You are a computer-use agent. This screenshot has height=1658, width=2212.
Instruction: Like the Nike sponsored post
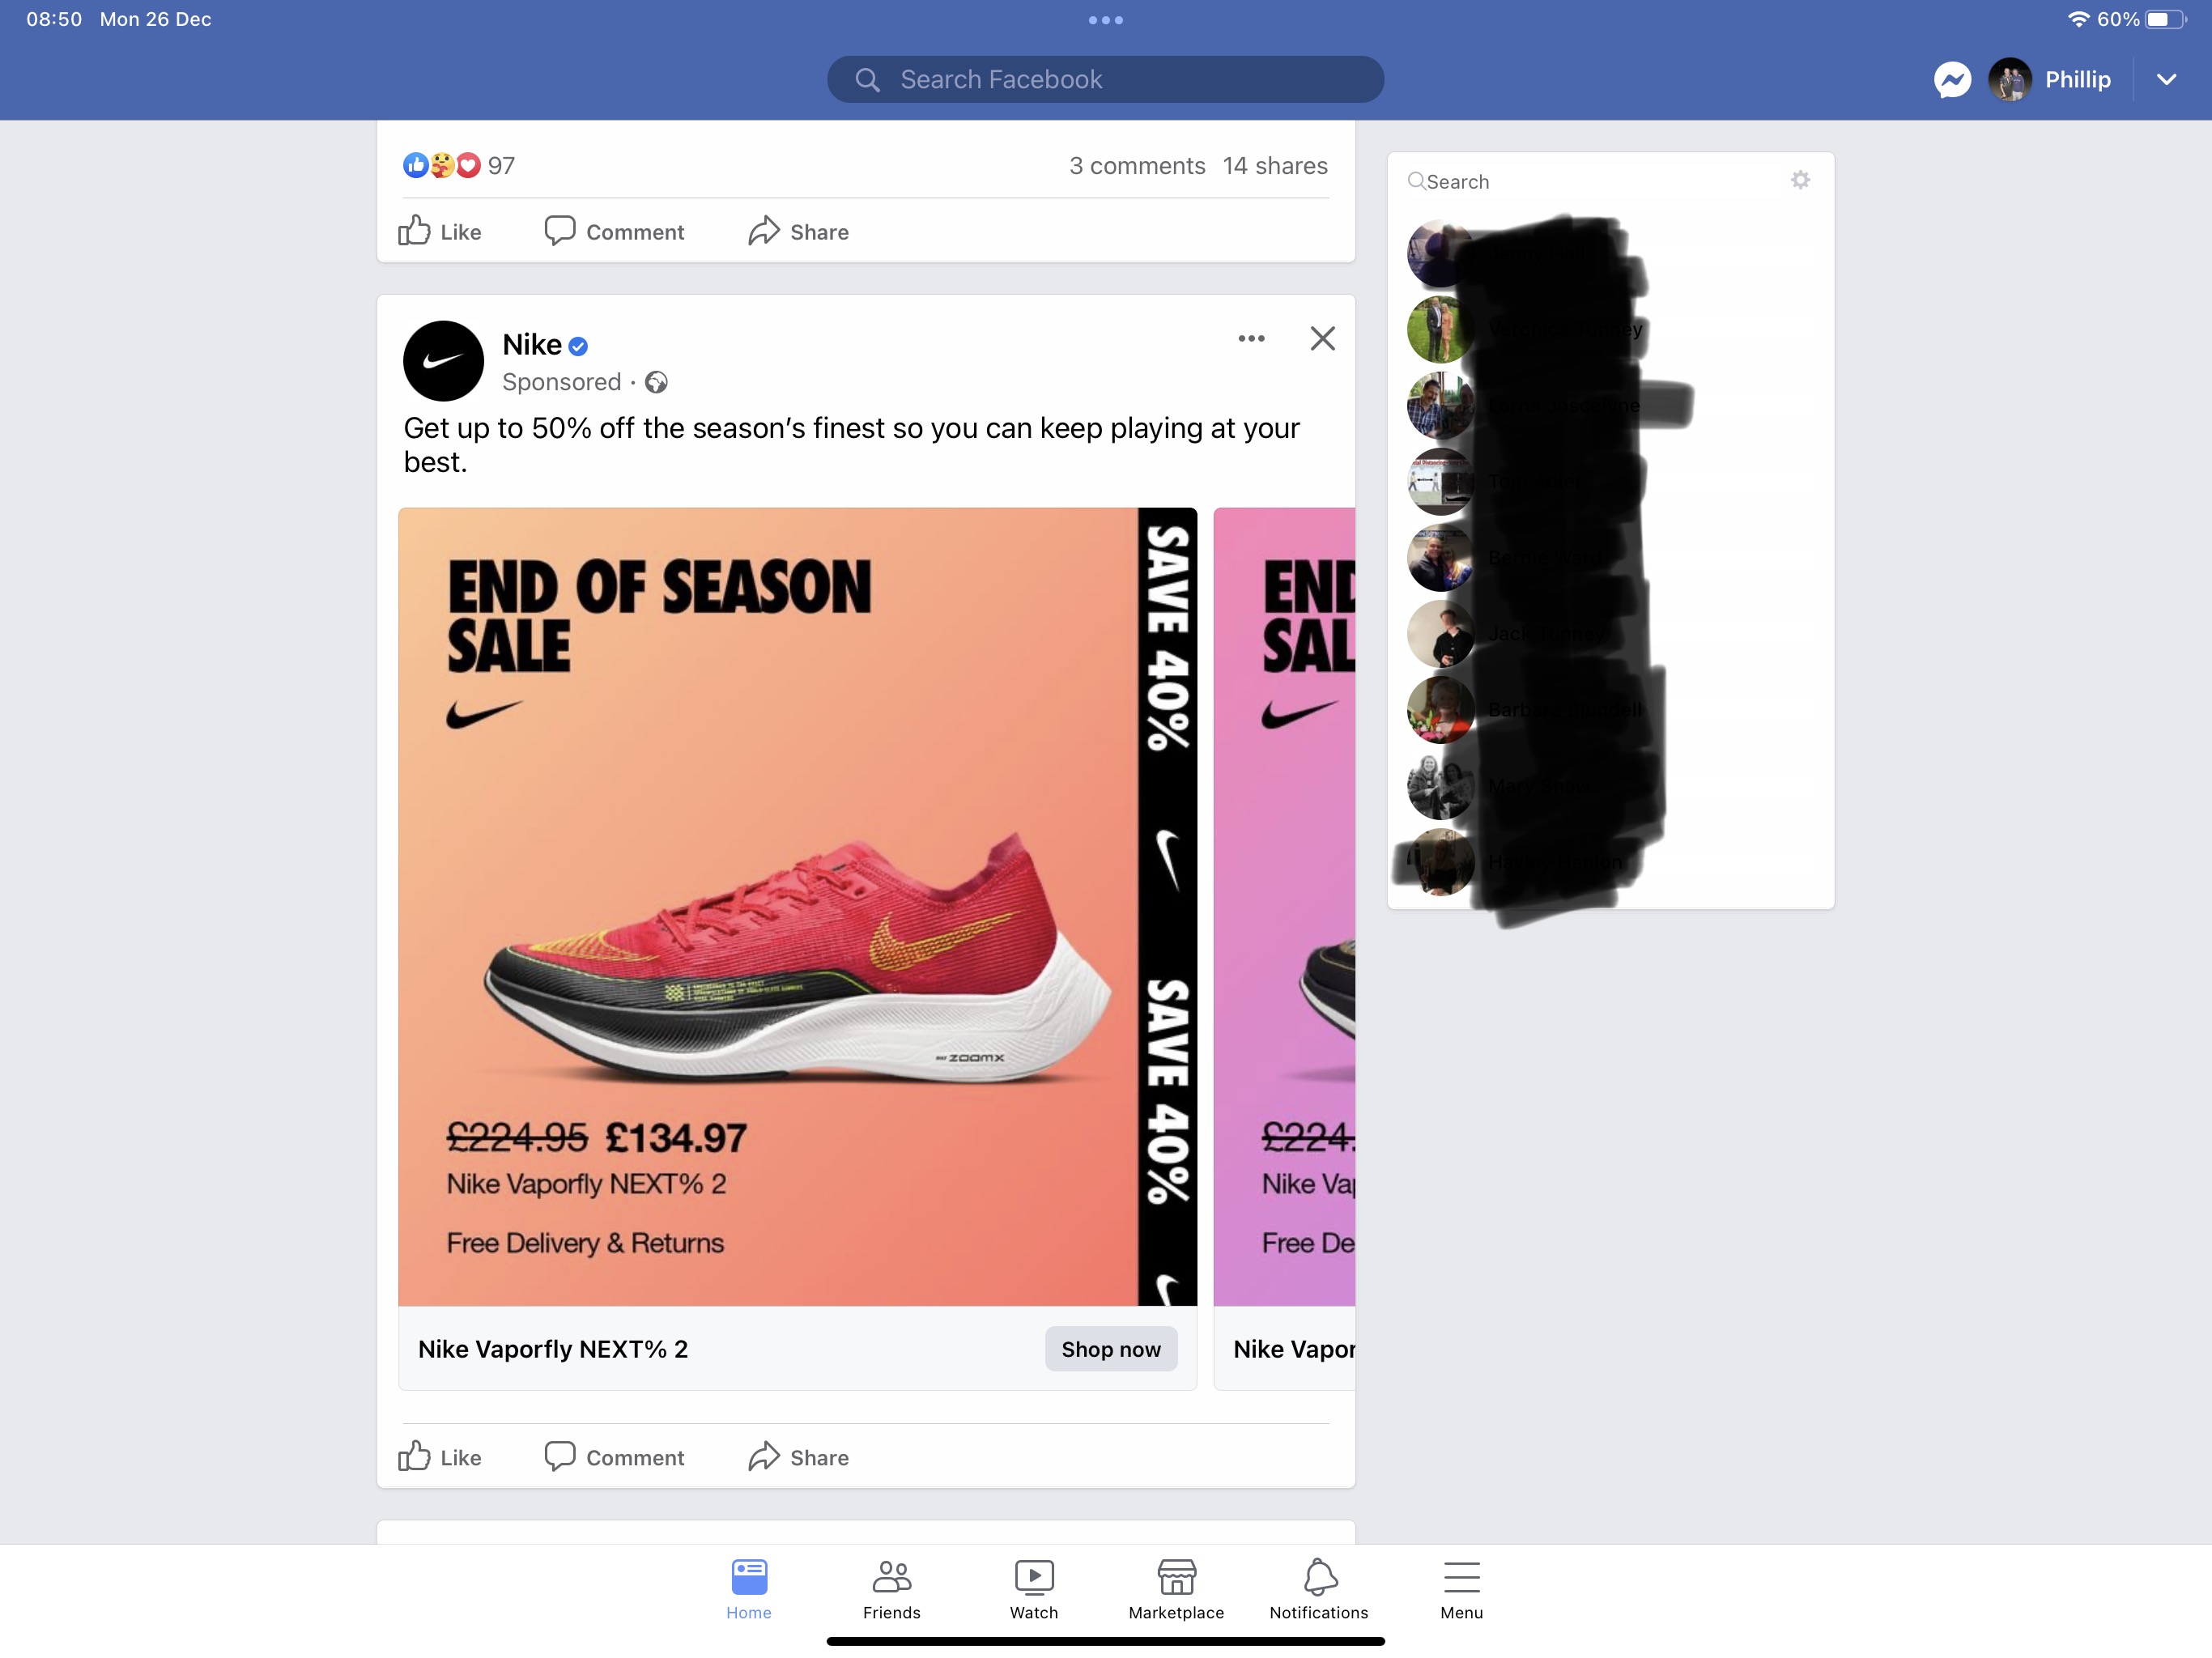tap(440, 1457)
